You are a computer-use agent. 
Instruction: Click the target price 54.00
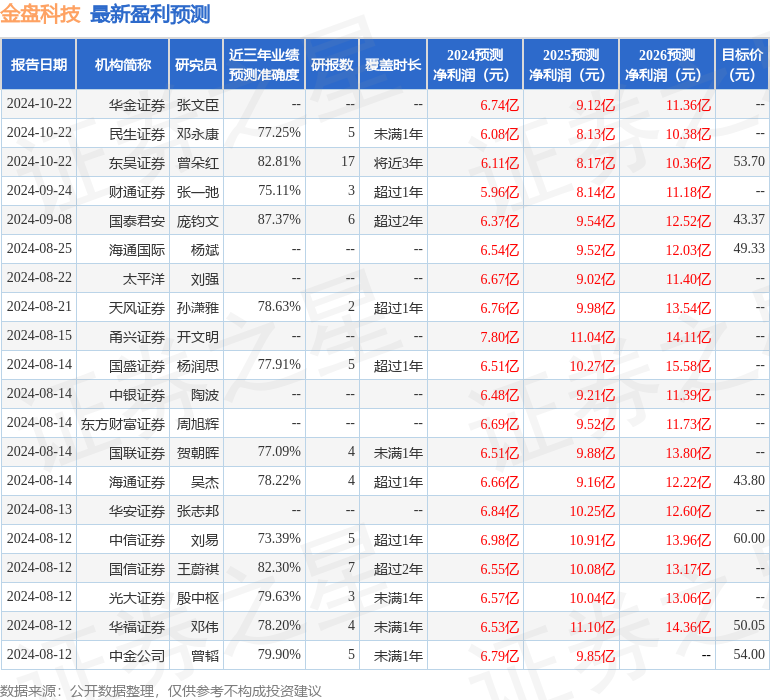(x=749, y=654)
